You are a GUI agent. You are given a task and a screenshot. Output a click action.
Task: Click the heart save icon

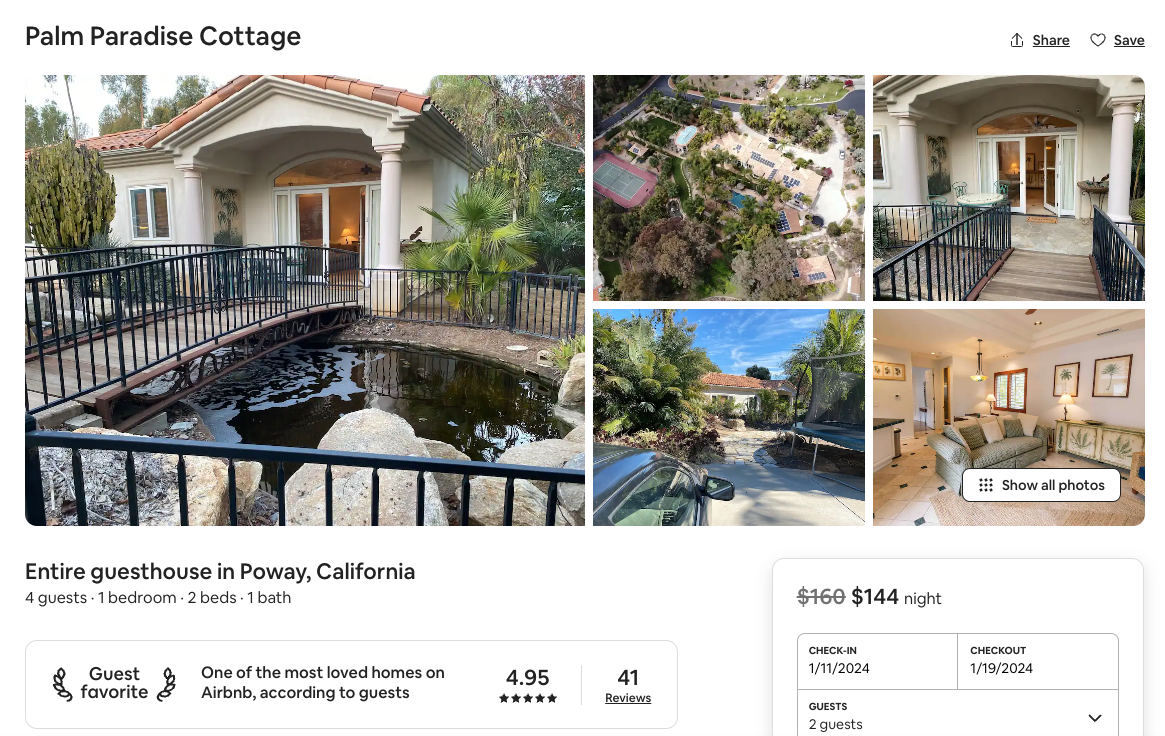(x=1098, y=40)
